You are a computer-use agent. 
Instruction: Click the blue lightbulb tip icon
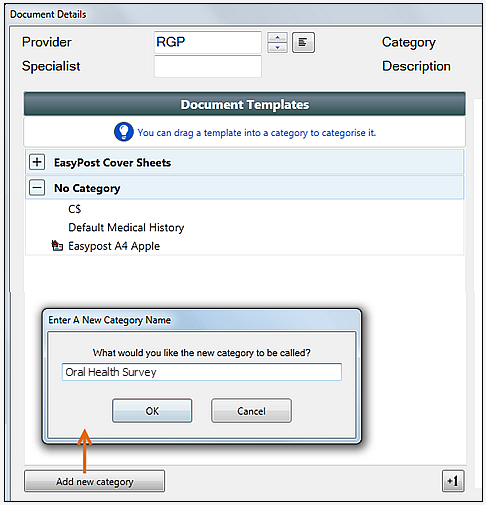click(124, 131)
